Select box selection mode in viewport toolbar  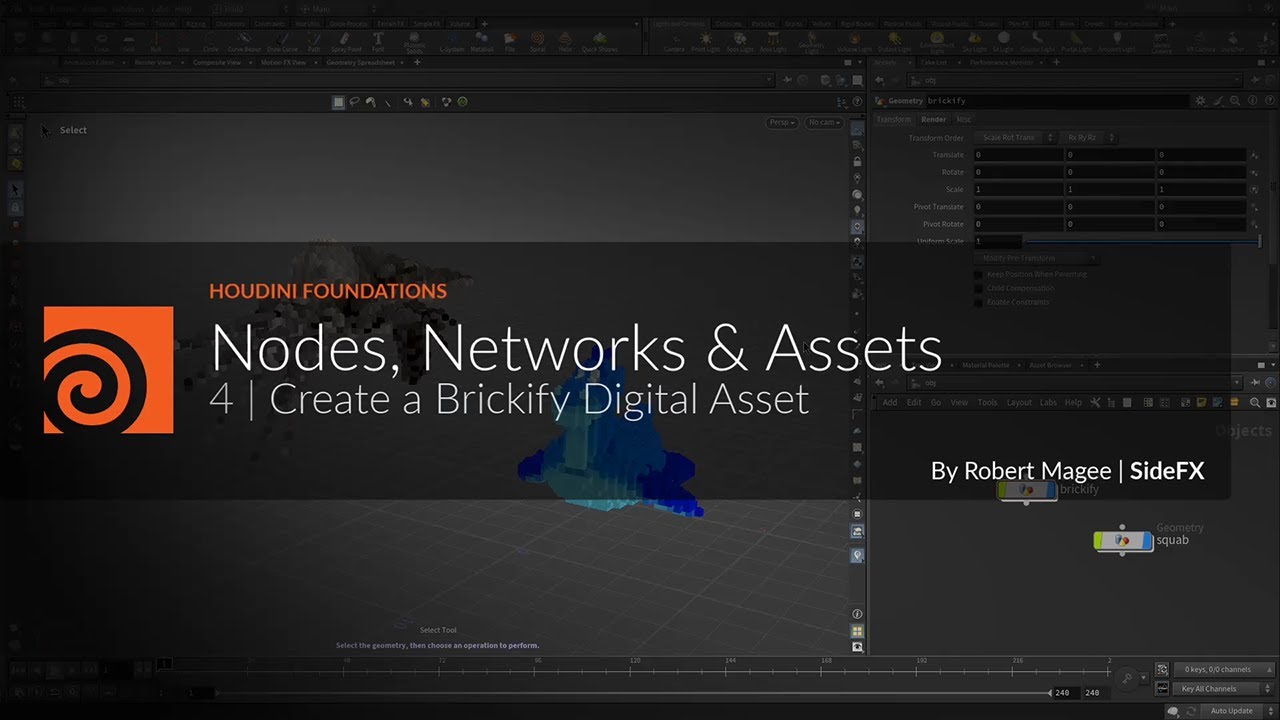339,101
